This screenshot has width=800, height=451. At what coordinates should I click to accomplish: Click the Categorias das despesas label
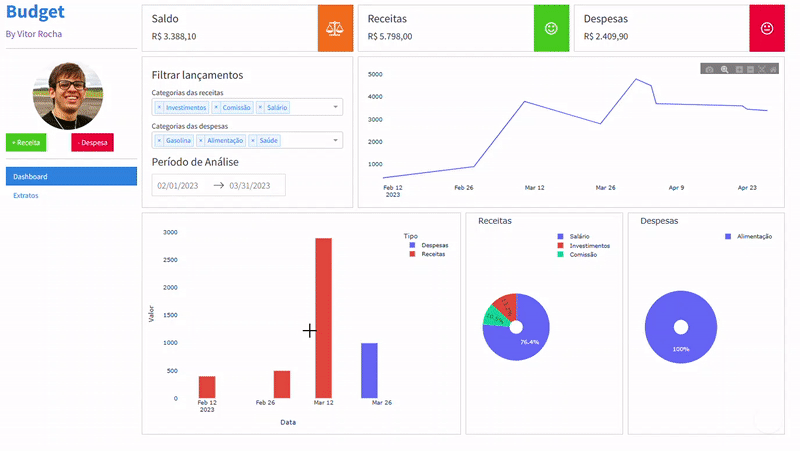190,126
